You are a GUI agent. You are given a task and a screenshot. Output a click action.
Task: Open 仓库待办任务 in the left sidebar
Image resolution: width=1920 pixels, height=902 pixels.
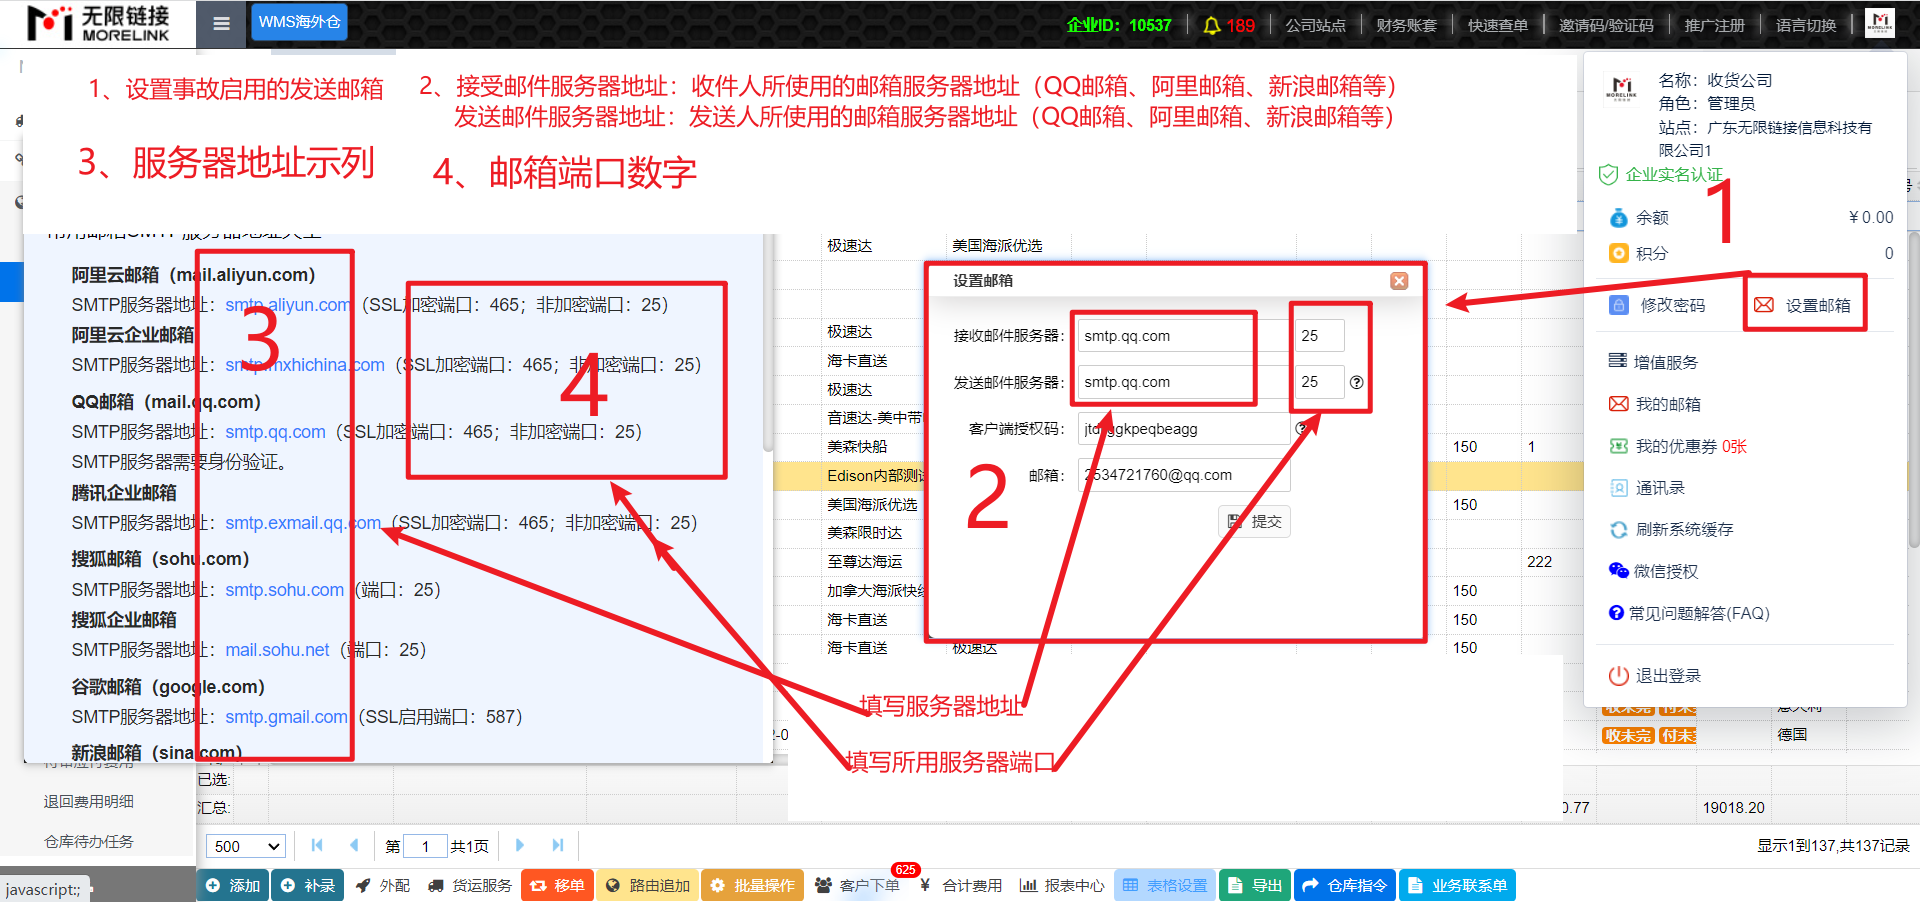89,841
